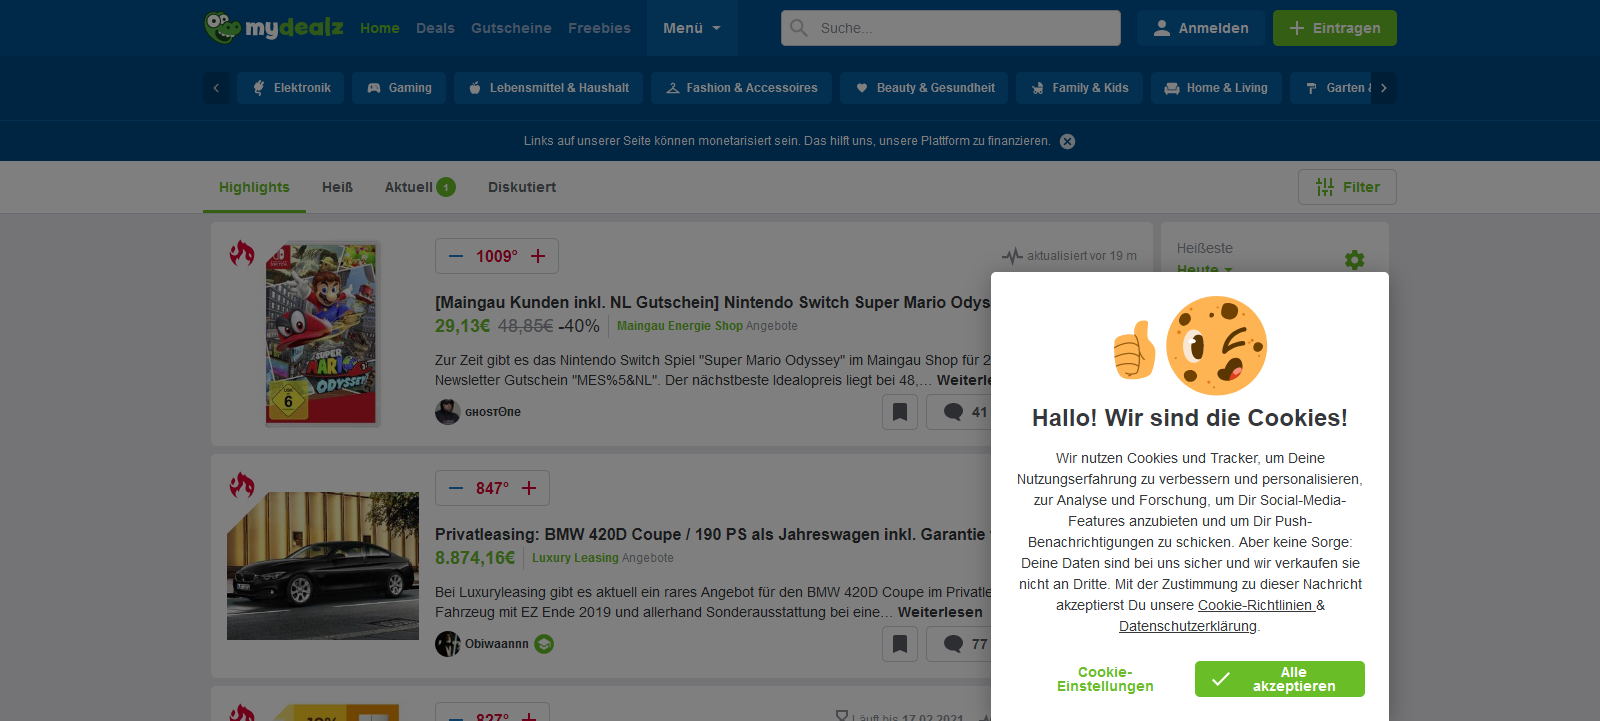
Task: Visit the Maingau Energie Shop link
Action: point(680,326)
